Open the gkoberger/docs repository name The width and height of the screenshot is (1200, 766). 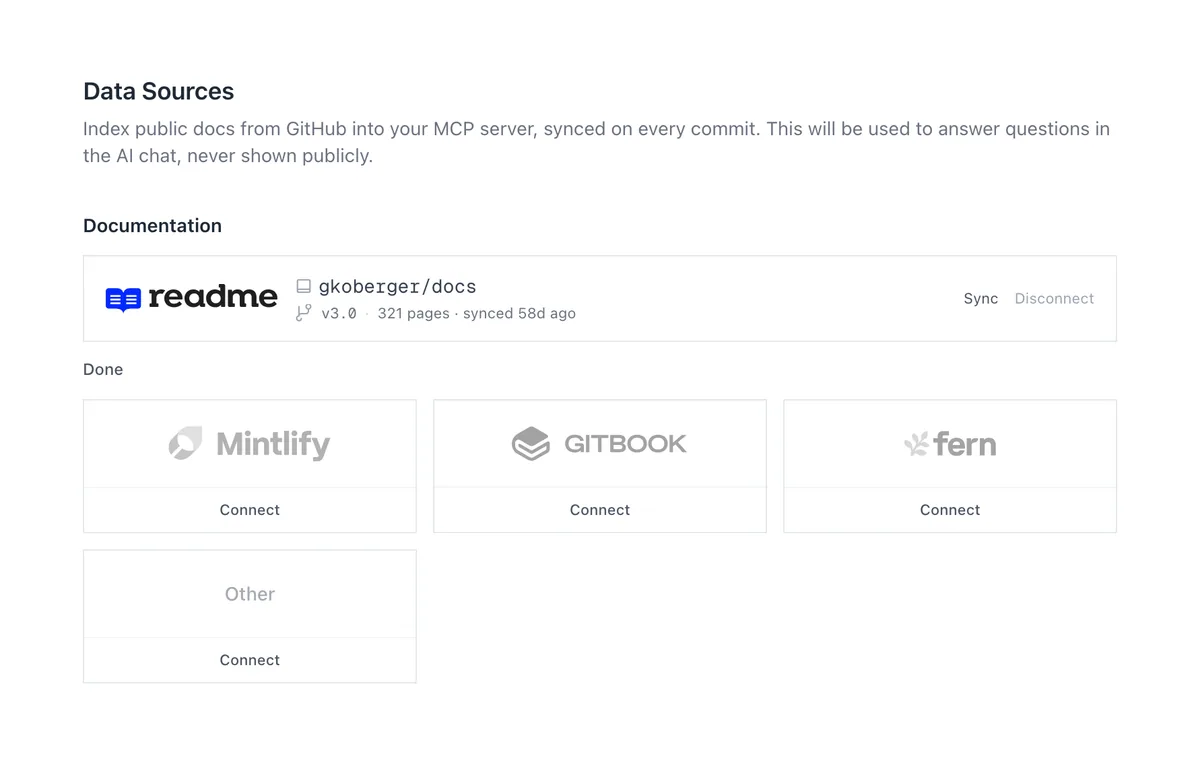[397, 287]
